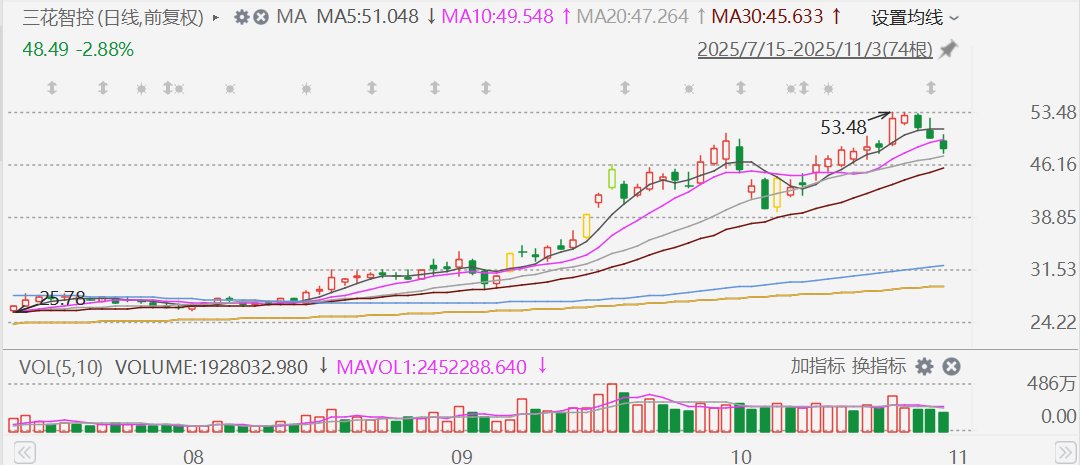This screenshot has height=465, width=1080.
Task: Click the rightmost event marker above candles
Action: (x=931, y=88)
